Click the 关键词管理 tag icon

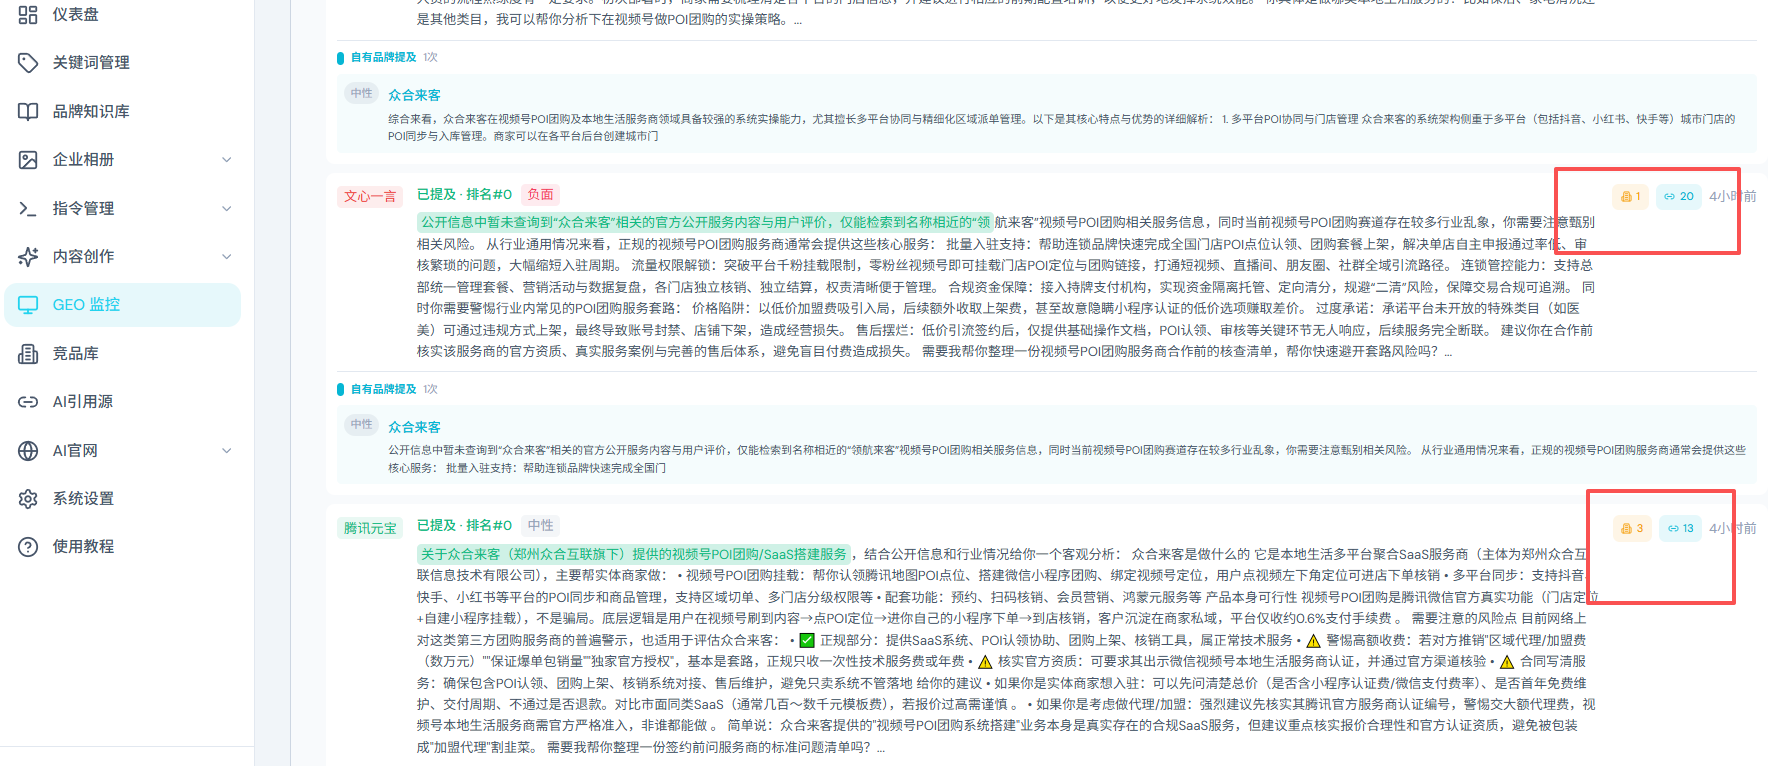pos(28,62)
